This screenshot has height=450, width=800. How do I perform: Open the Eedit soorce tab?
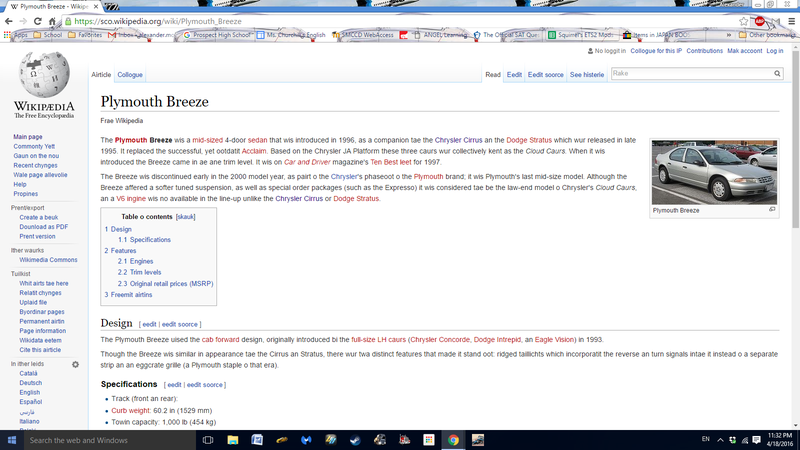(545, 74)
